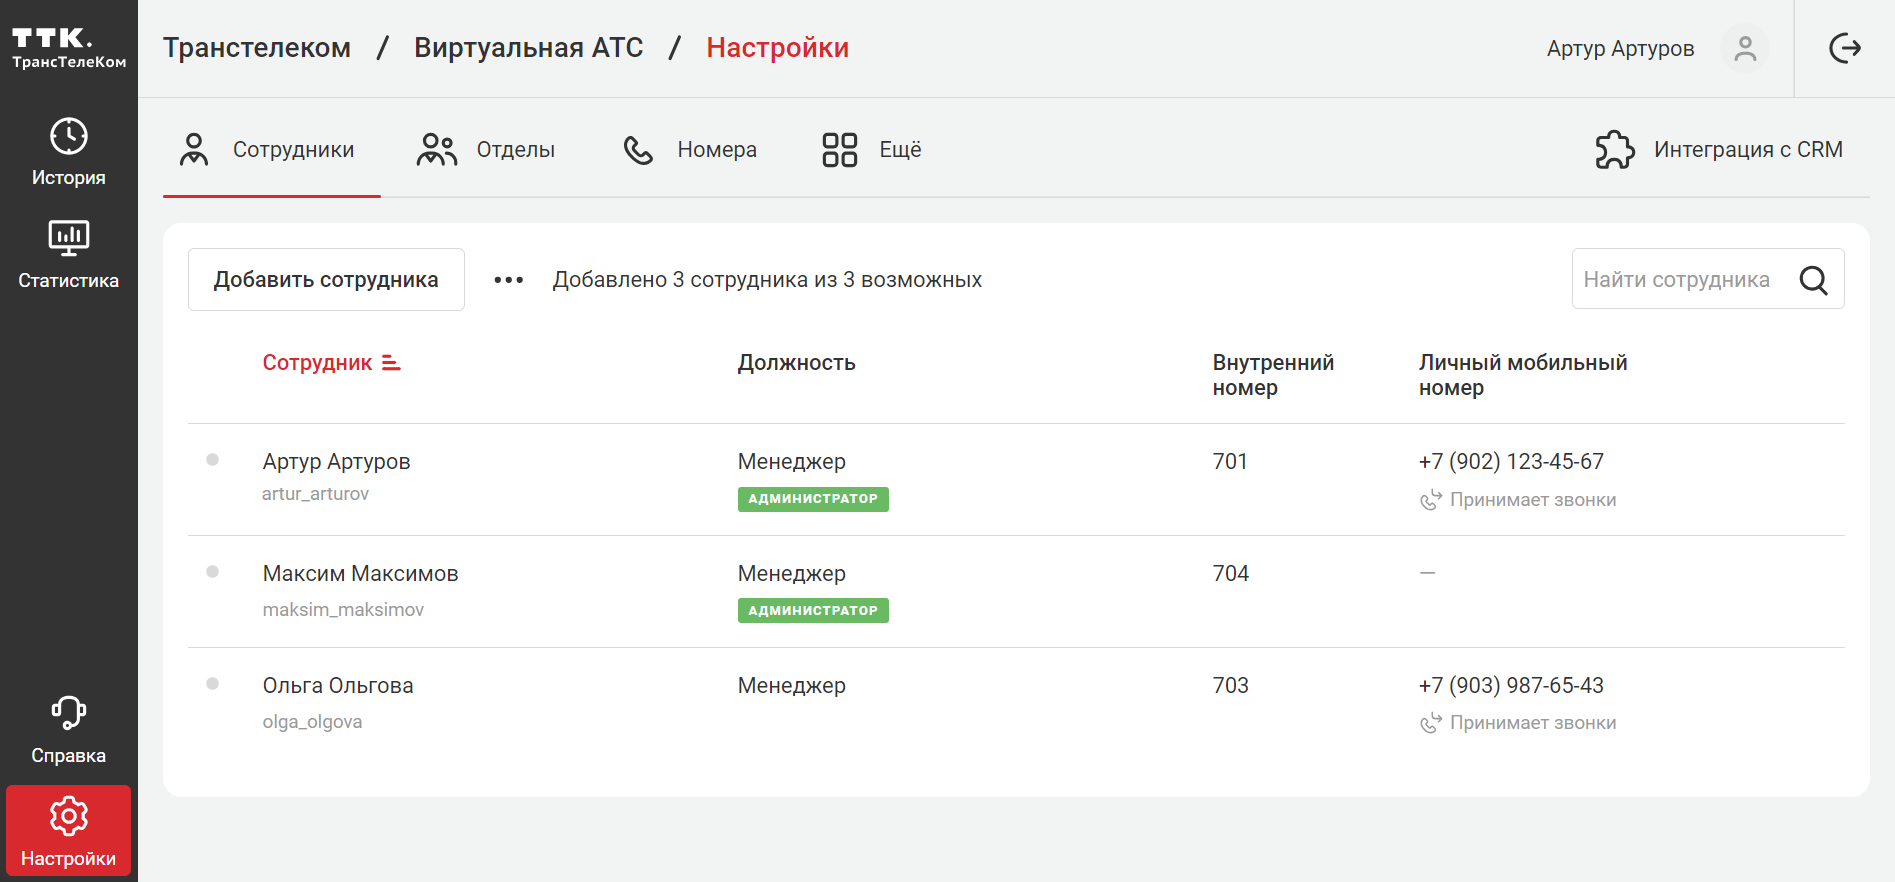Click status dot for Артур Артуров

click(x=212, y=460)
